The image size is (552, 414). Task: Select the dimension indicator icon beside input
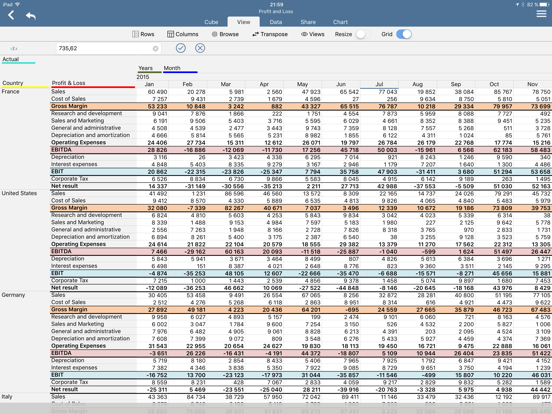point(13,49)
